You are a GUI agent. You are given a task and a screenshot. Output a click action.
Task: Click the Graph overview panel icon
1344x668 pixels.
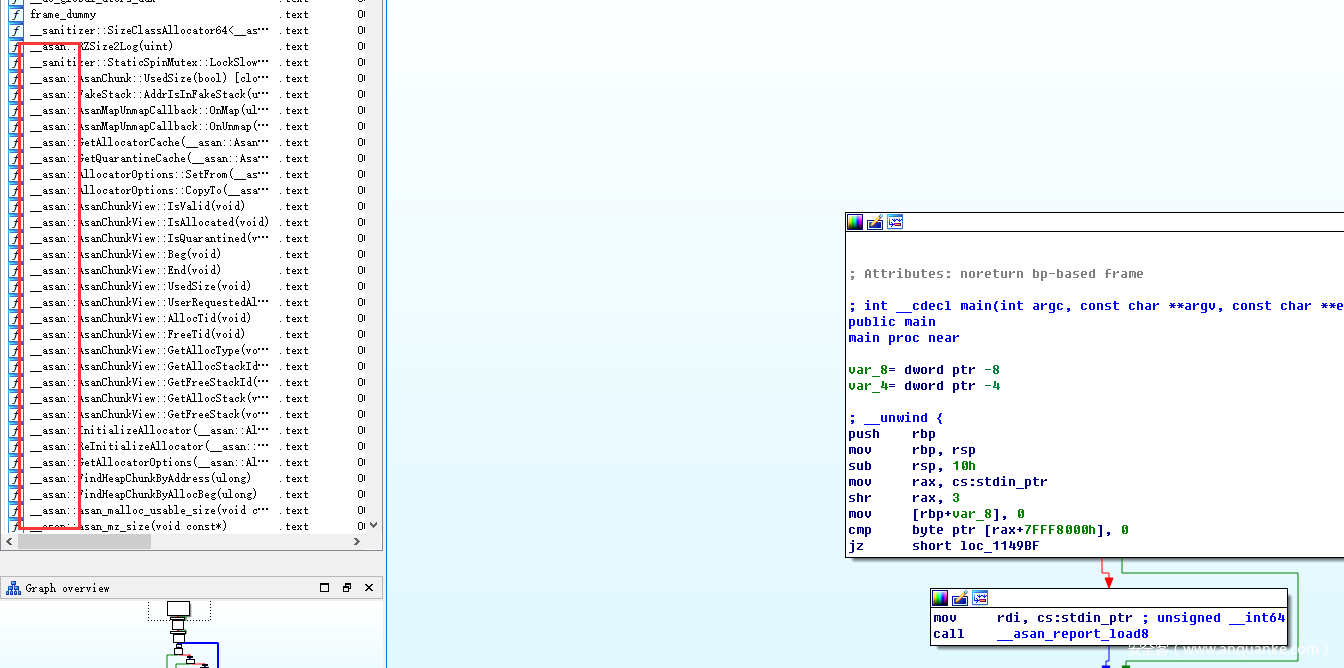click(x=13, y=588)
